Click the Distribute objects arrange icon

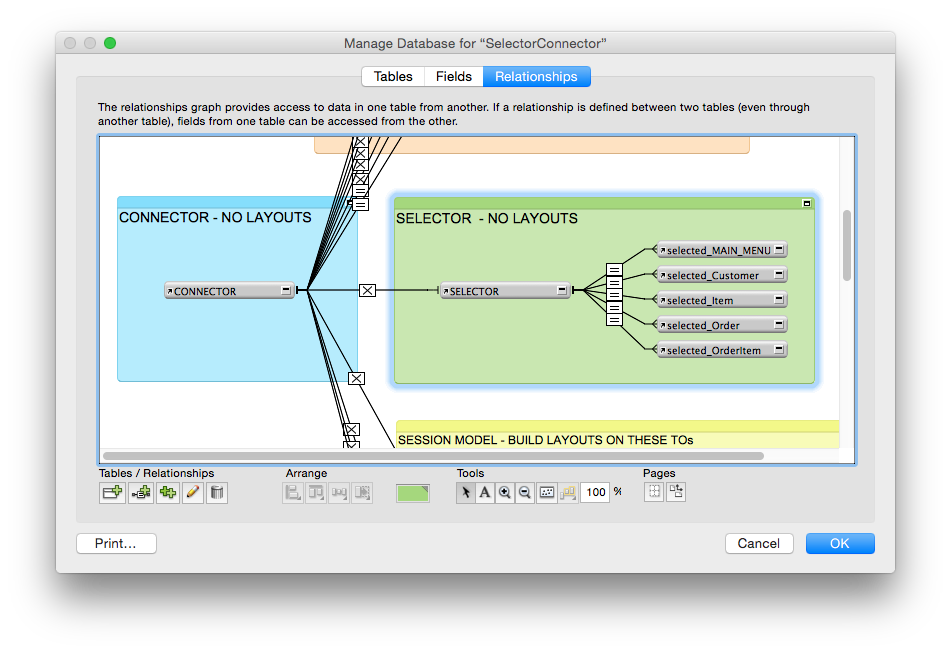pyautogui.click(x=339, y=492)
